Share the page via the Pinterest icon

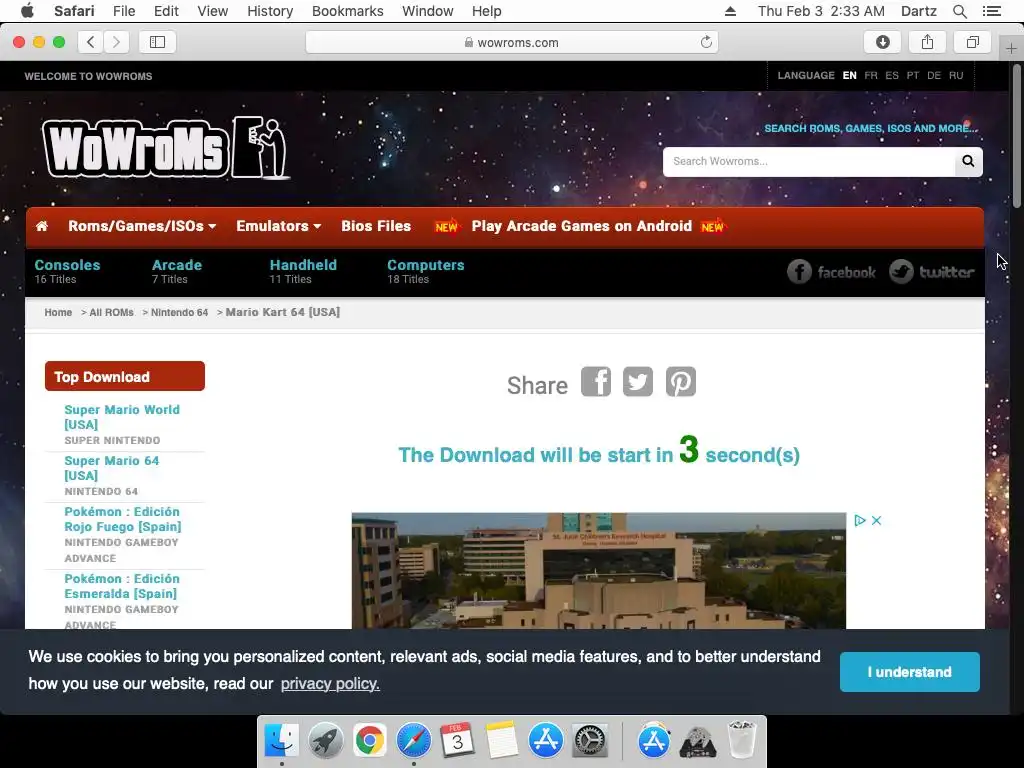(680, 381)
